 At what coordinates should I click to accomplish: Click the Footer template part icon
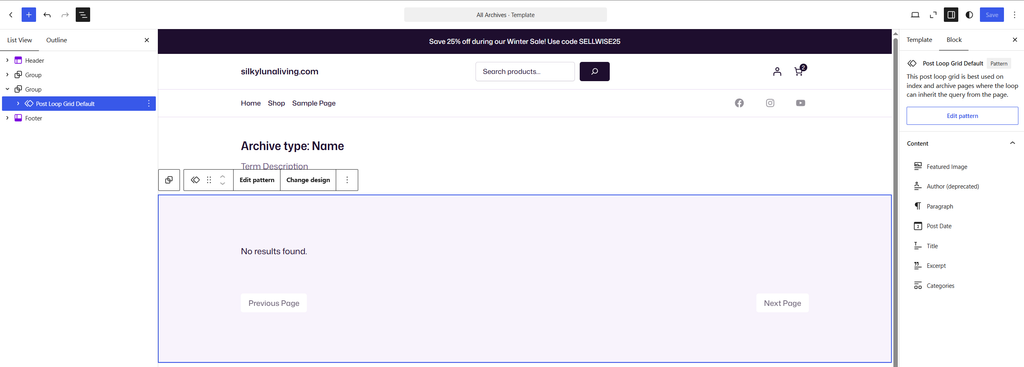18,118
